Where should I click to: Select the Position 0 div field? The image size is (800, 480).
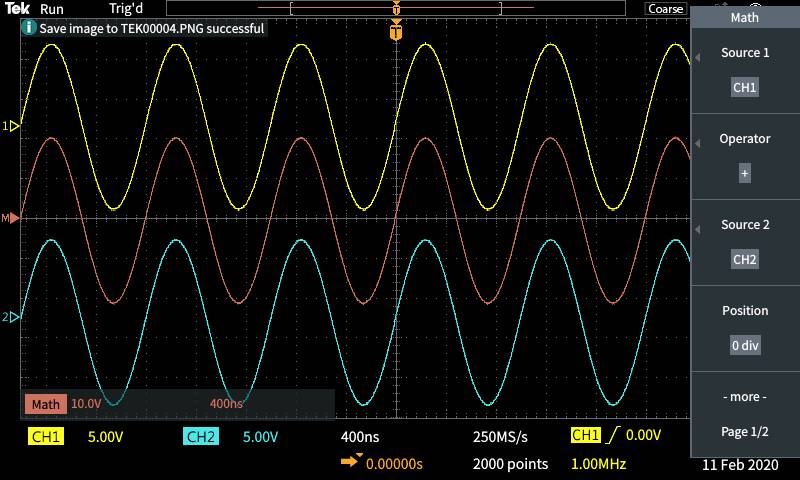[745, 345]
